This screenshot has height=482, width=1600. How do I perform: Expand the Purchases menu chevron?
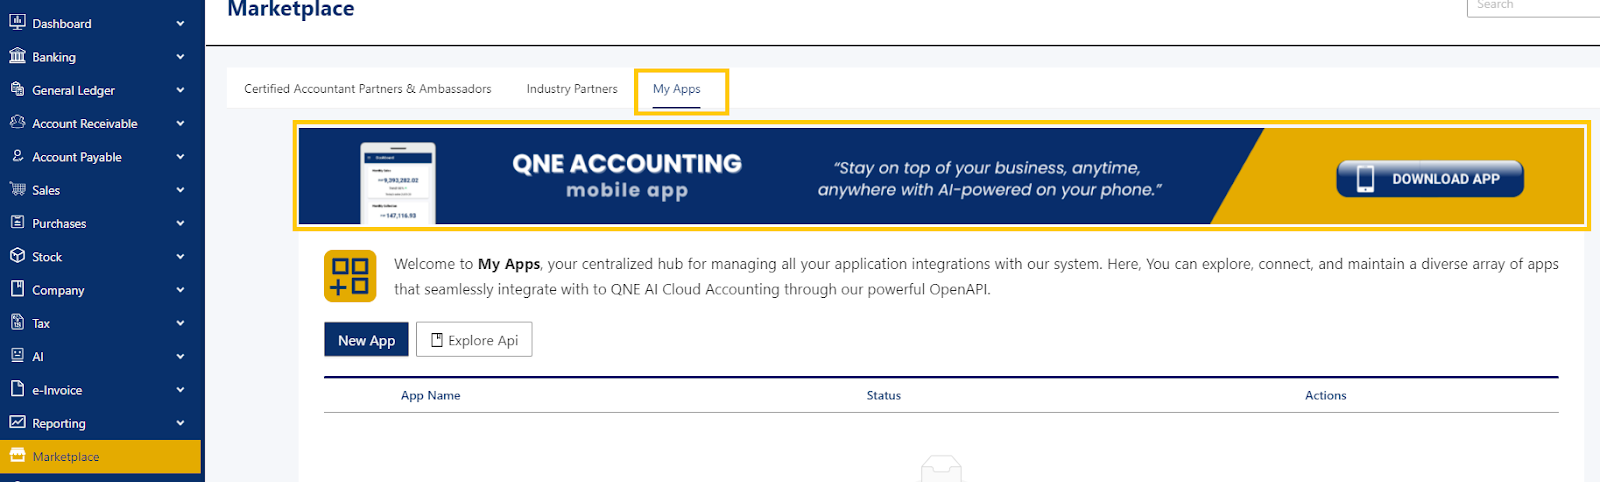coord(180,223)
